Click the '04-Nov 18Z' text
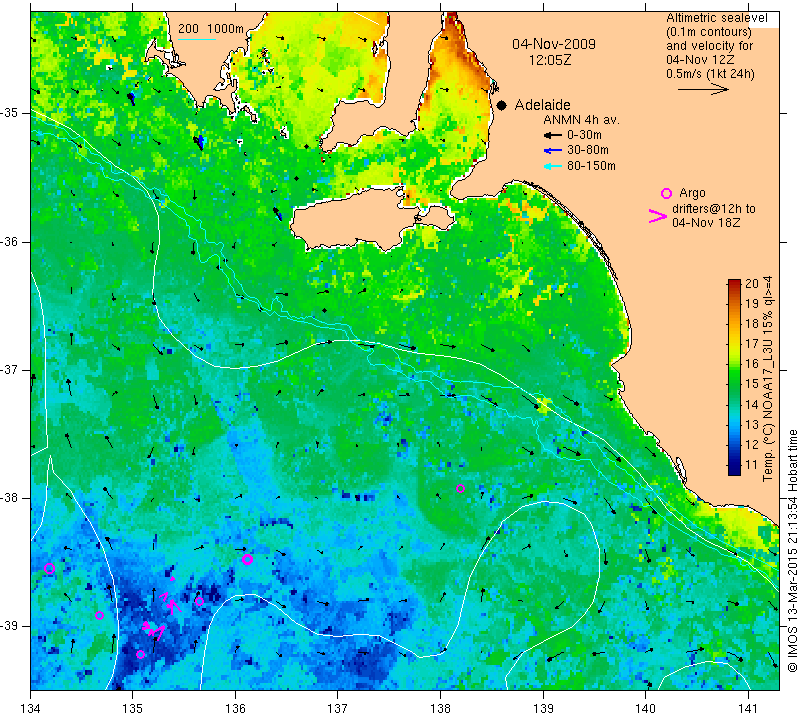The width and height of the screenshot is (800, 720). click(x=706, y=222)
